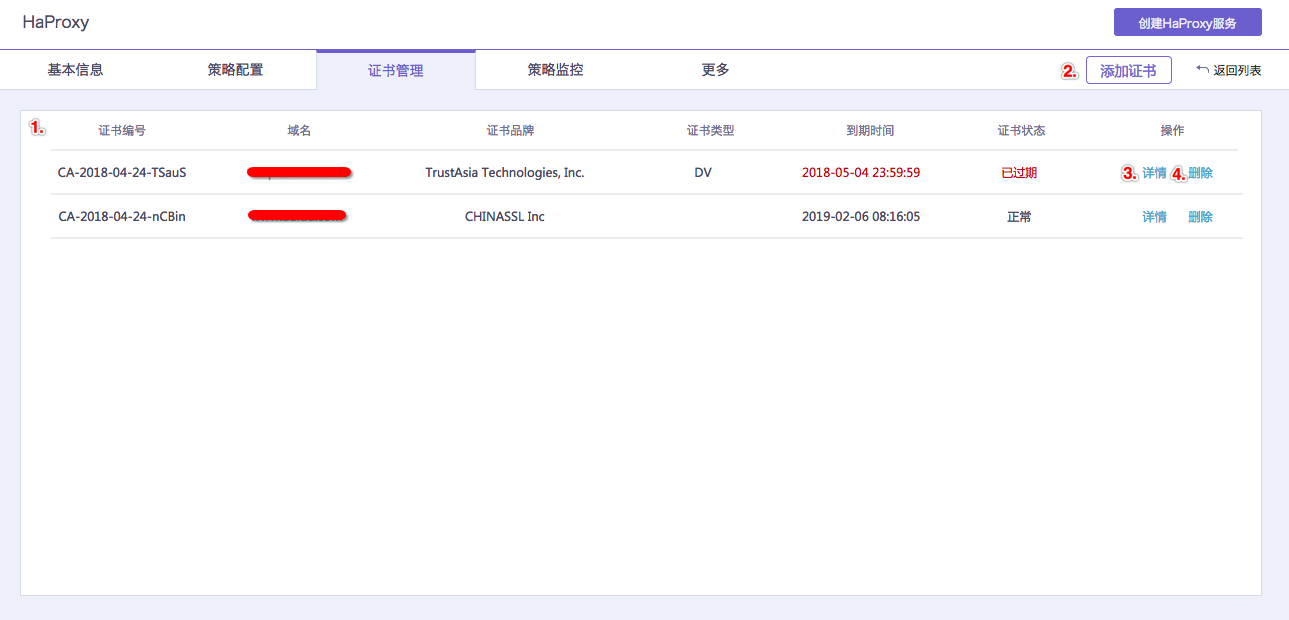Go to the 策略监控 tab
The image size is (1289, 620).
(x=556, y=70)
